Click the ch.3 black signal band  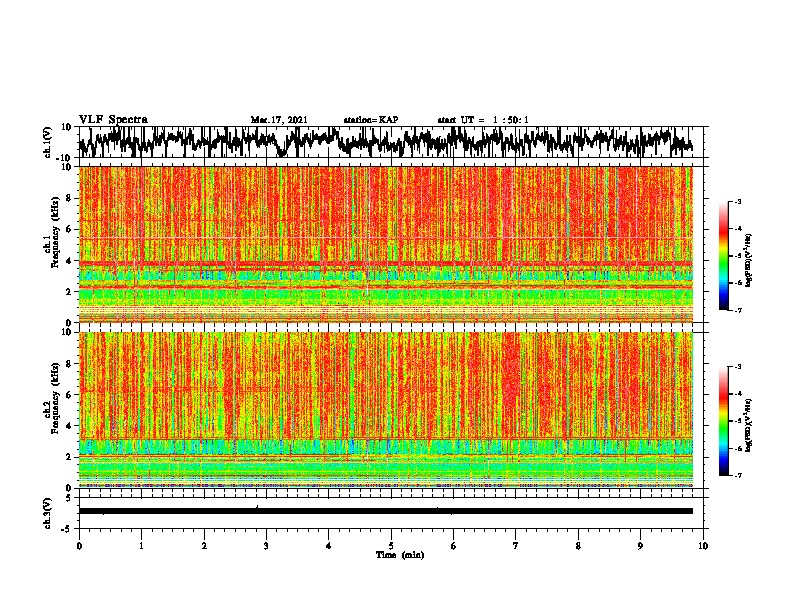(x=385, y=511)
